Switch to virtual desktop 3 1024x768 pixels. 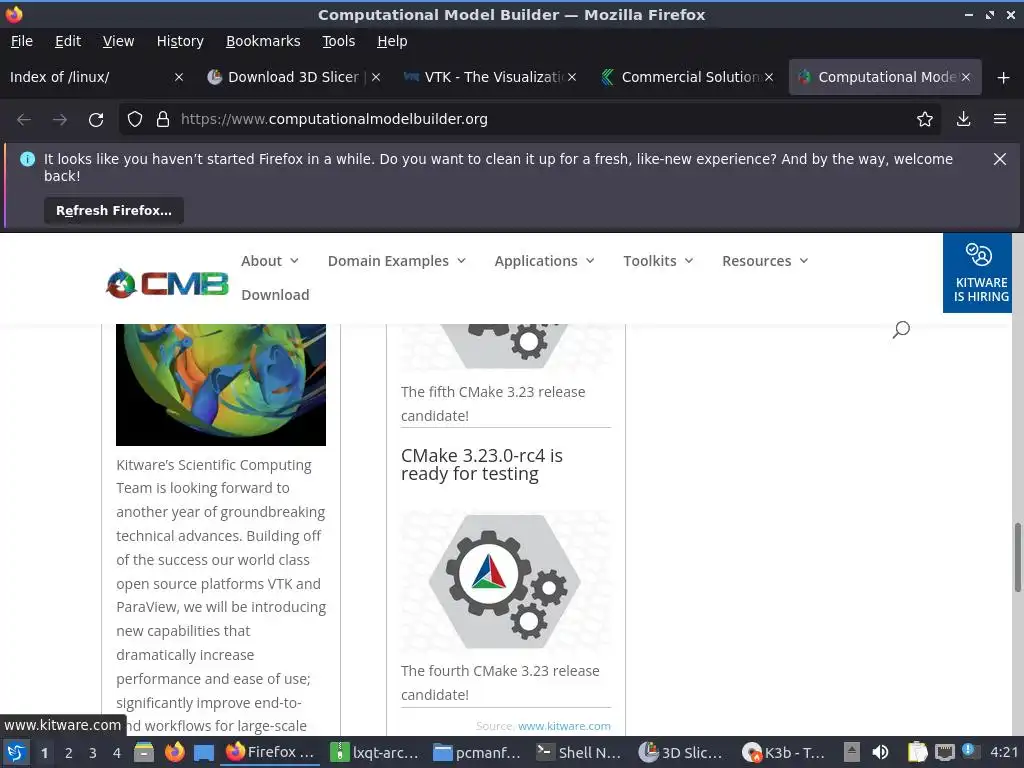click(93, 753)
